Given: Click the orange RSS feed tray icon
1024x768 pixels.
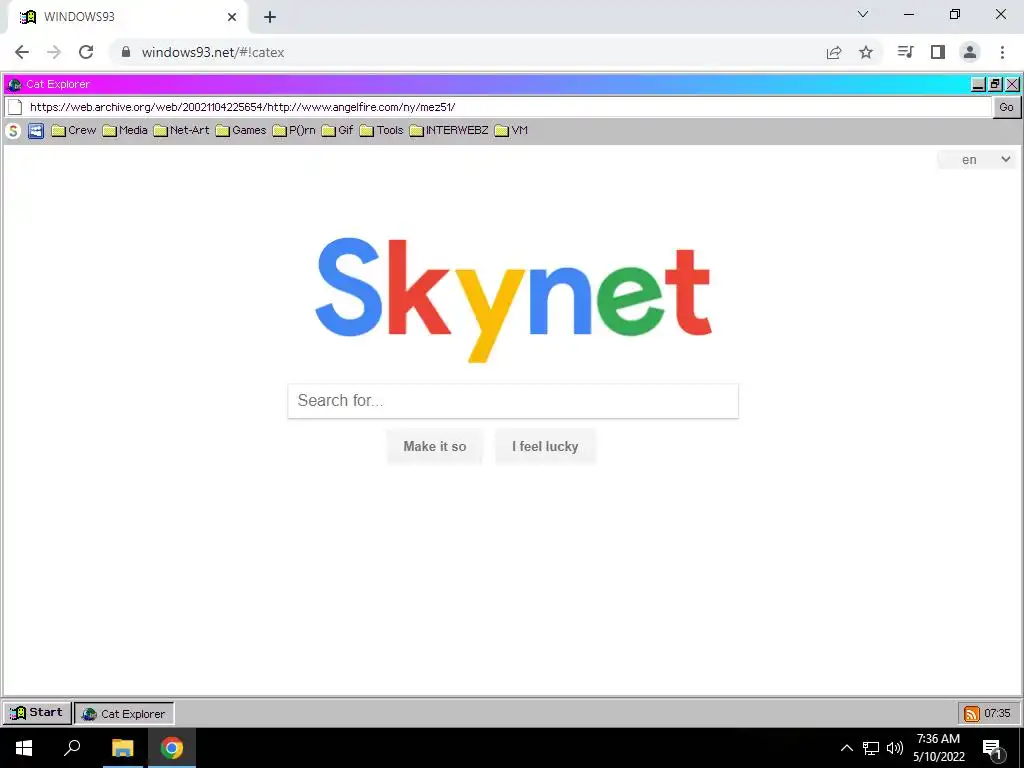Looking at the screenshot, I should coord(971,714).
